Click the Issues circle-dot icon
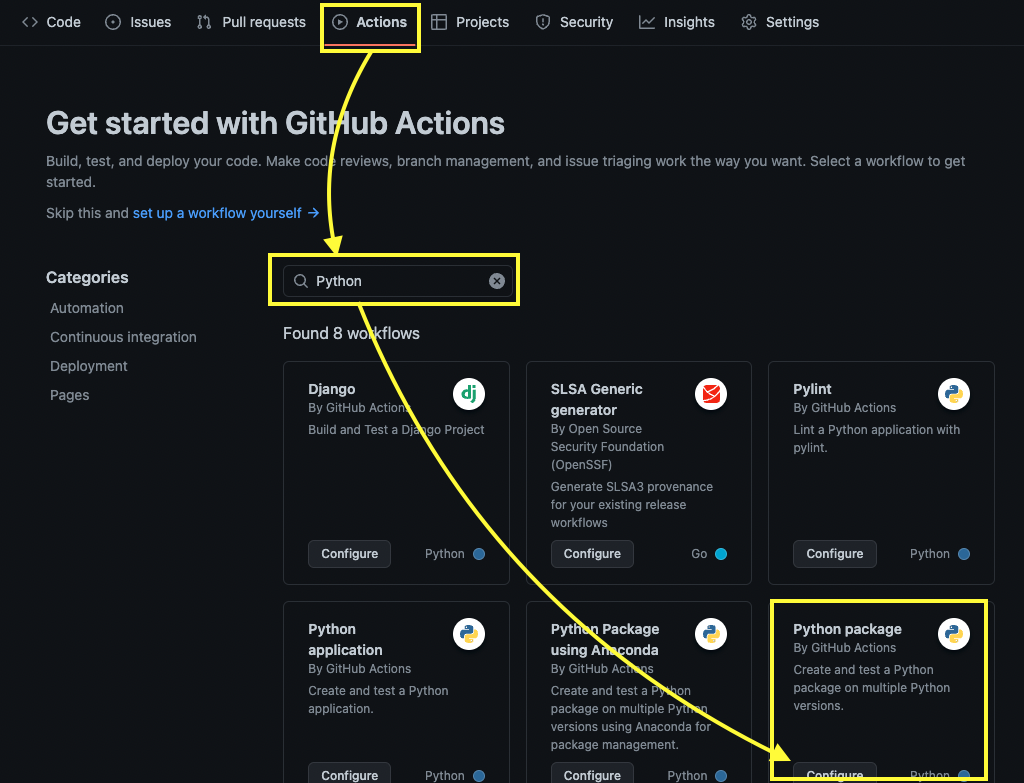Screen dimensions: 1024x783 [113, 22]
